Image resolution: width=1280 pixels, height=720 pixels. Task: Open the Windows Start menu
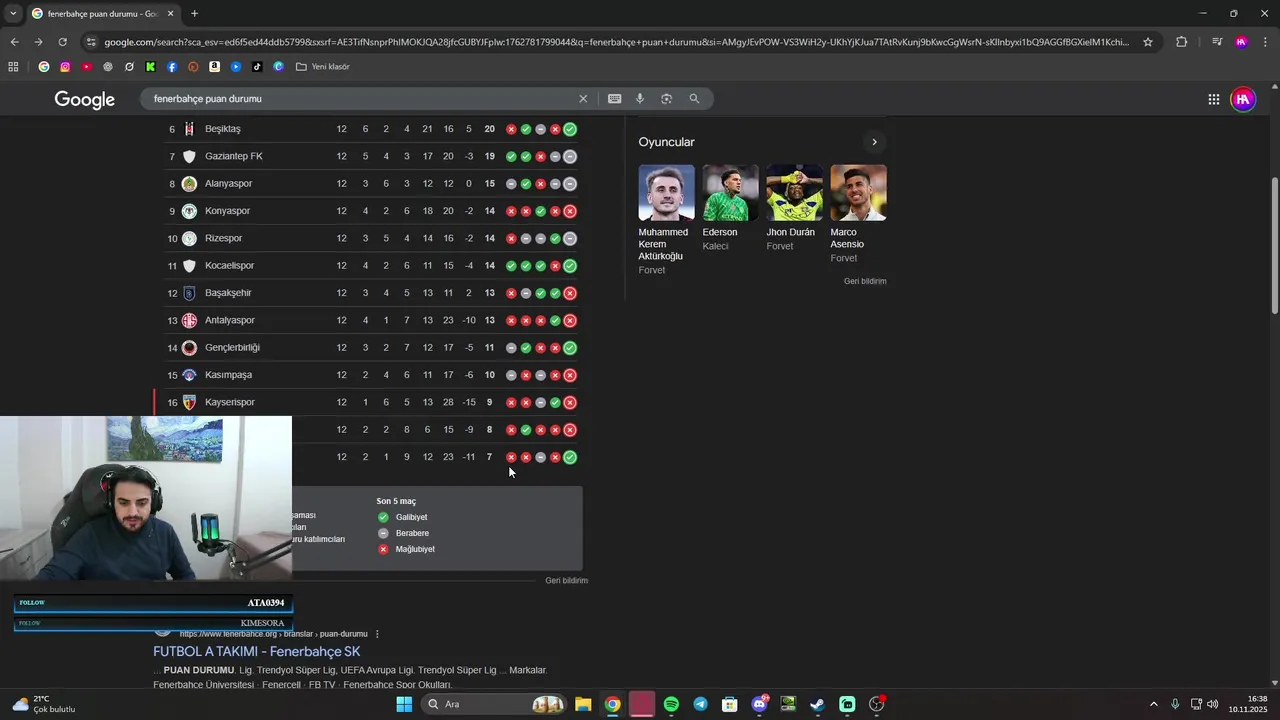tap(404, 704)
